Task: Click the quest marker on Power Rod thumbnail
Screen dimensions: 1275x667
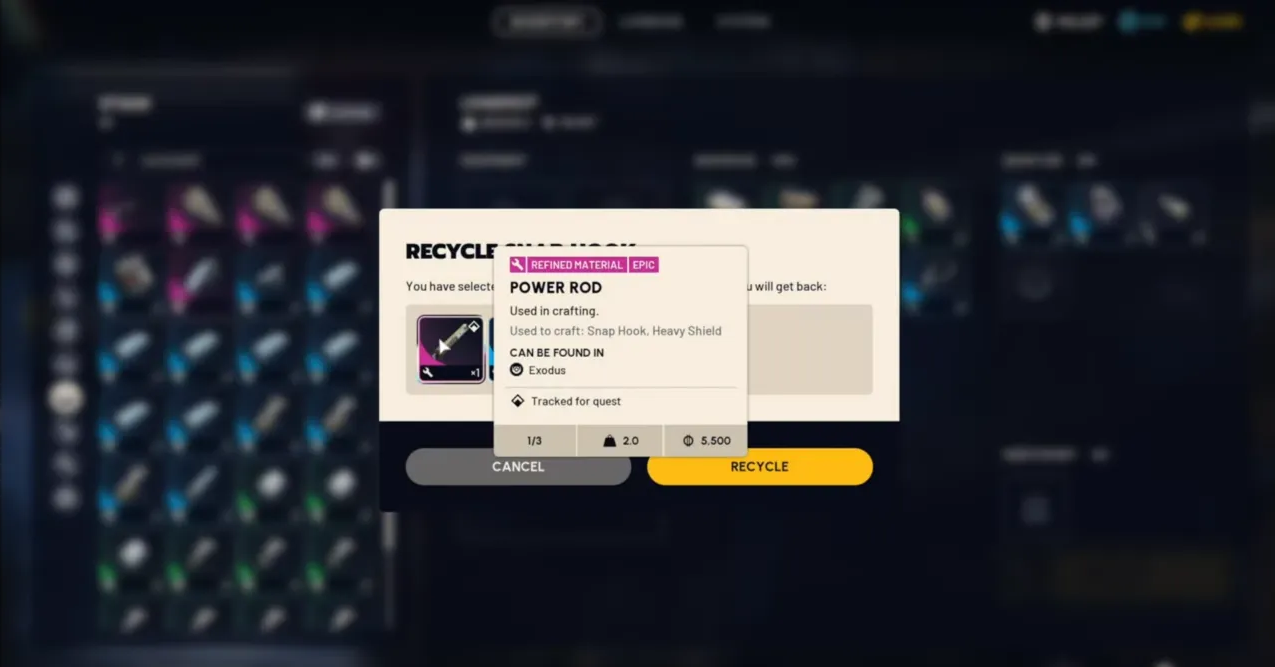Action: pyautogui.click(x=474, y=327)
